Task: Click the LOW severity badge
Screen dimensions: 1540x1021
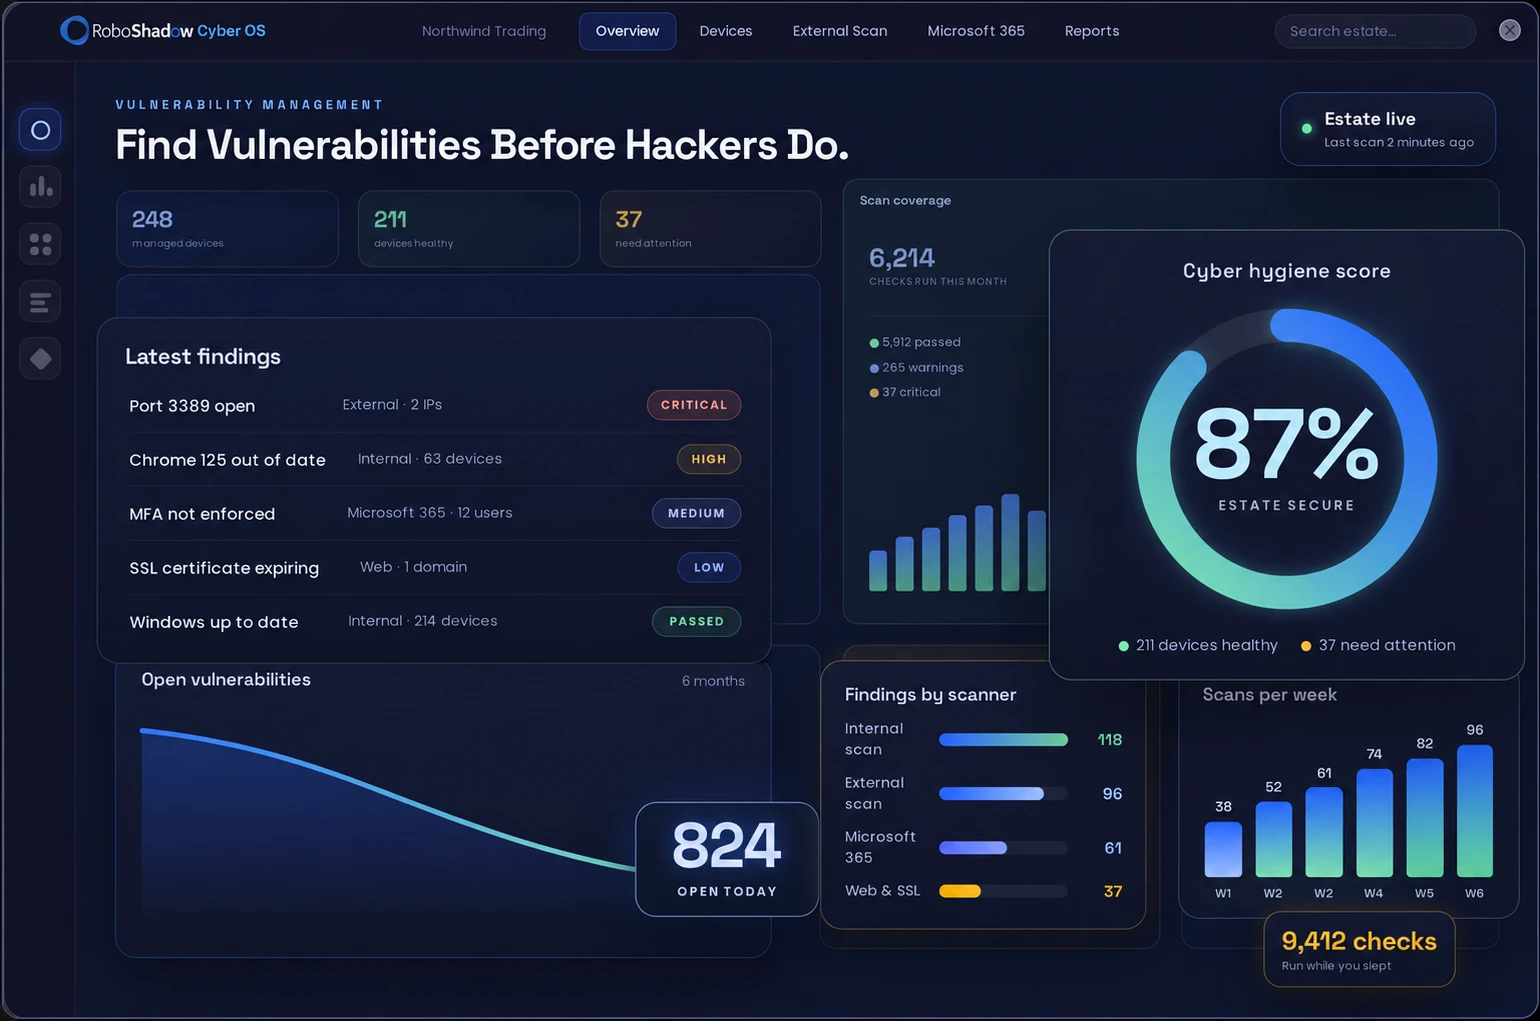Action: 709,567
